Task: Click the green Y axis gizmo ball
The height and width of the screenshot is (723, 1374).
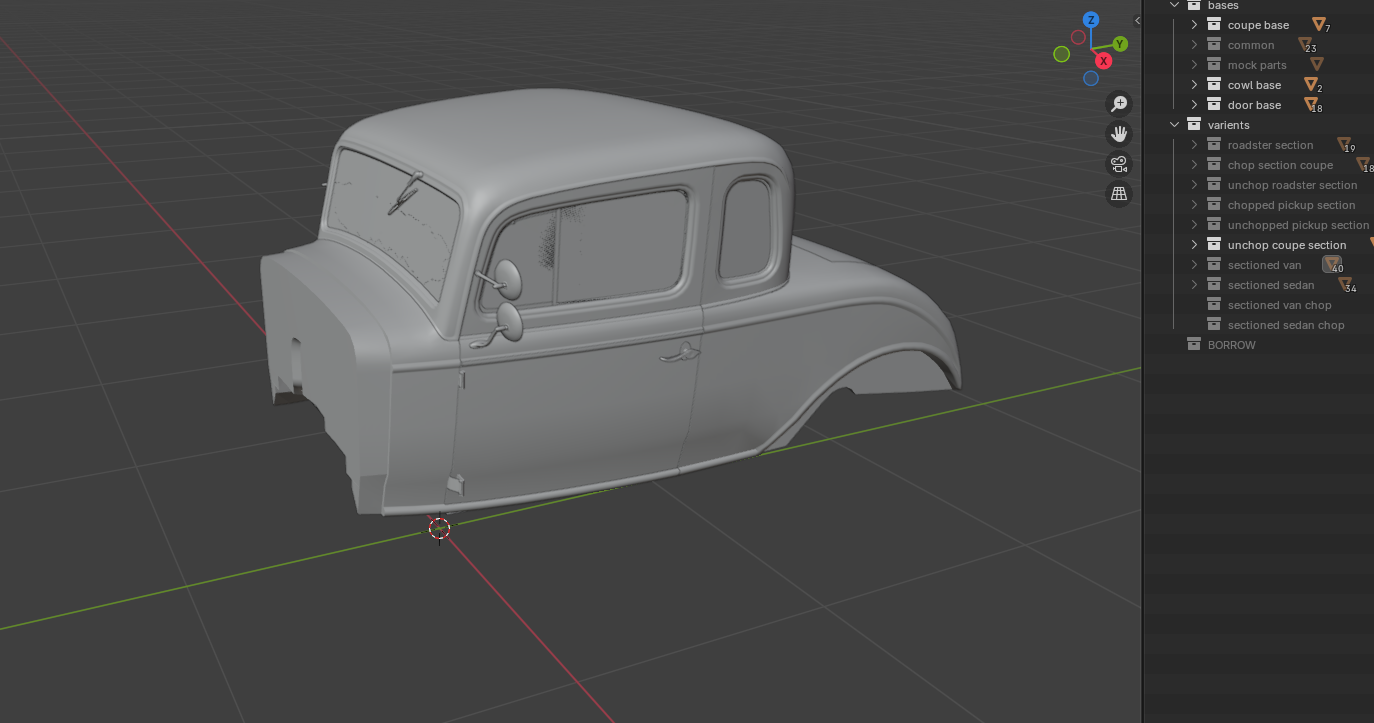Action: tap(1120, 44)
